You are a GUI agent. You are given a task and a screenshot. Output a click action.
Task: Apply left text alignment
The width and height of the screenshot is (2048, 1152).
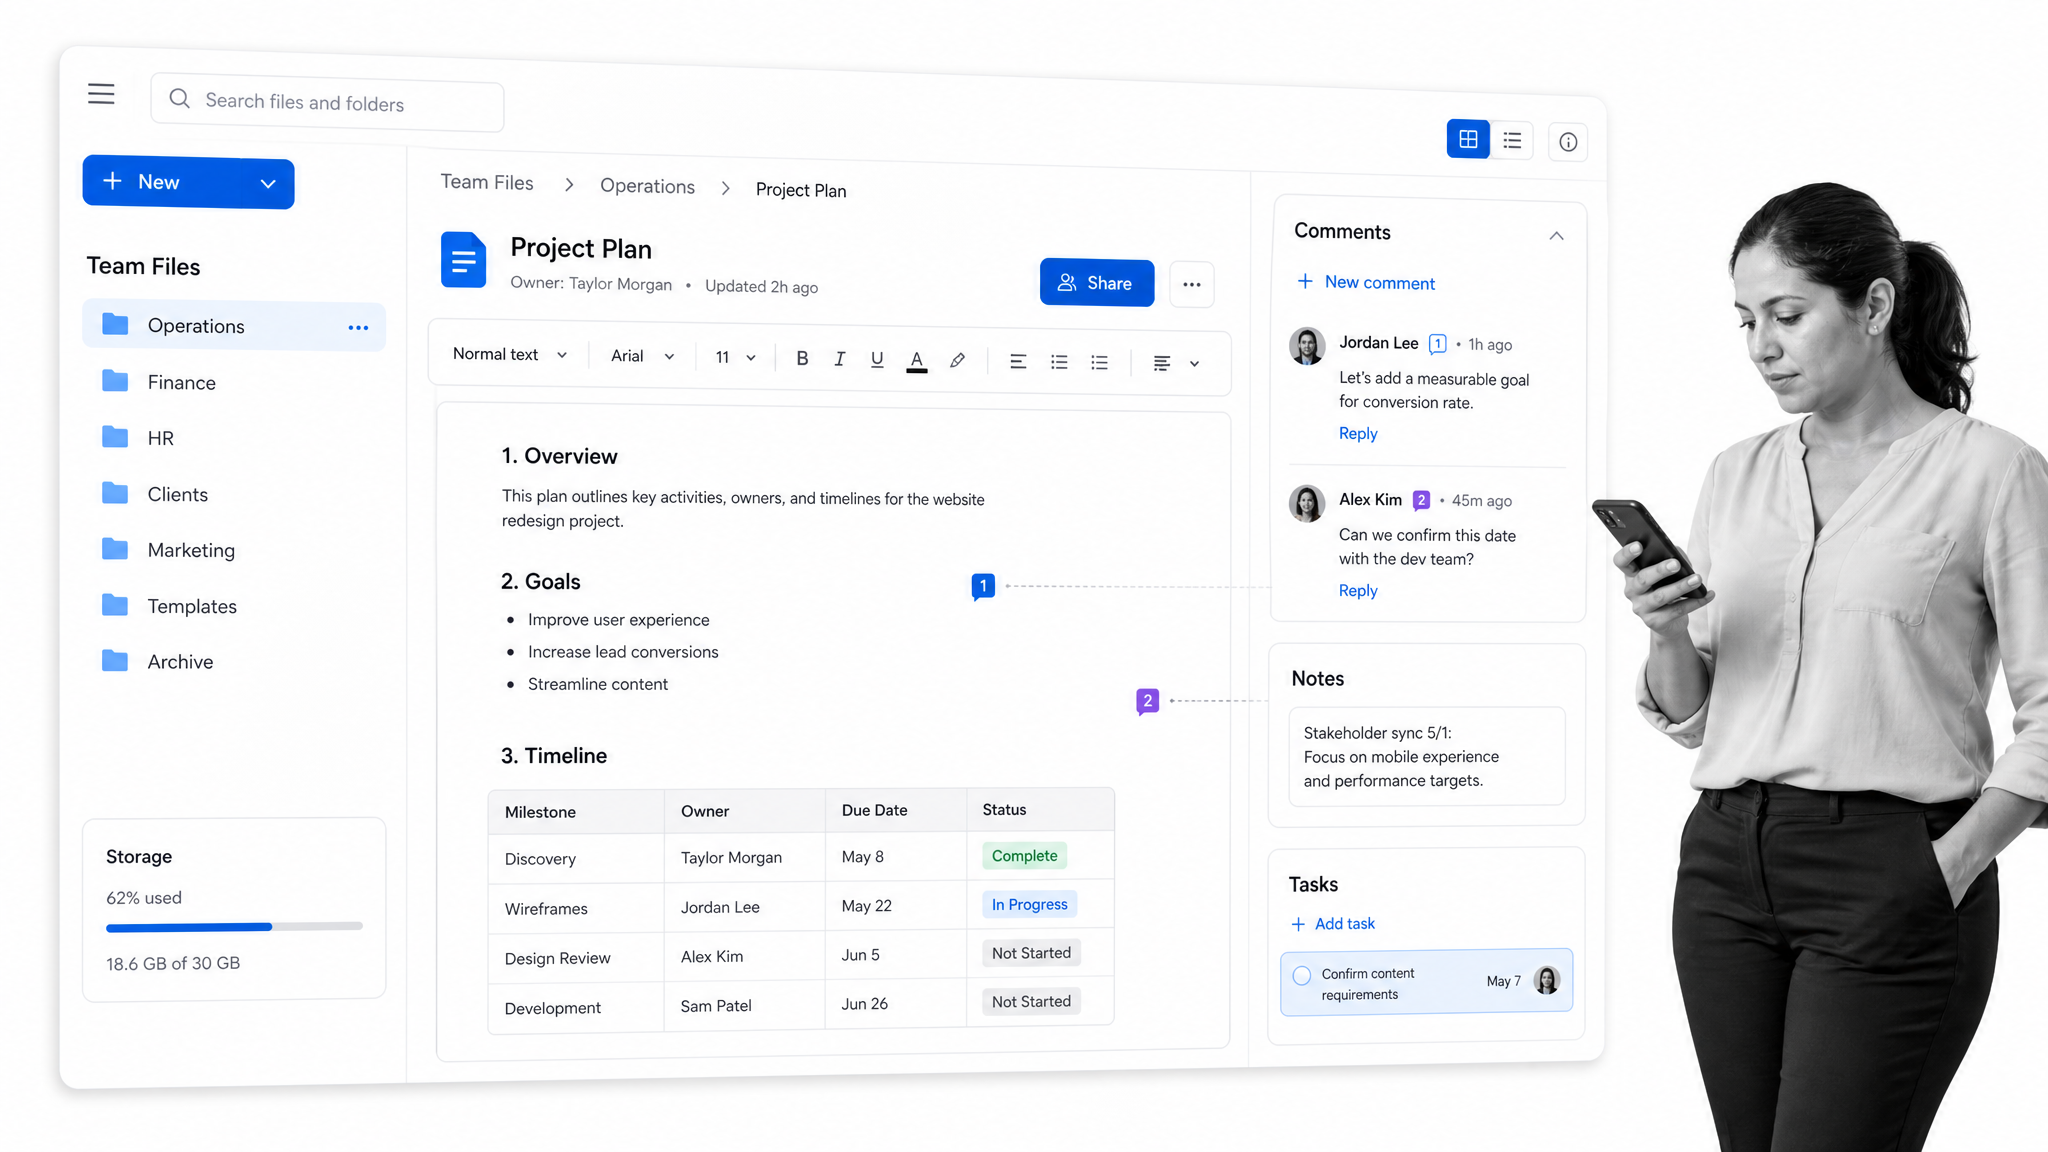pos(1018,361)
